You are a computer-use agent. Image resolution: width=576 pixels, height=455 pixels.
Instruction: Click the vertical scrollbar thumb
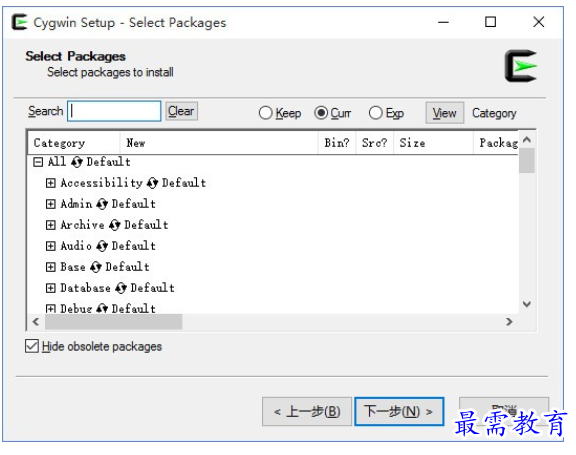pos(527,160)
